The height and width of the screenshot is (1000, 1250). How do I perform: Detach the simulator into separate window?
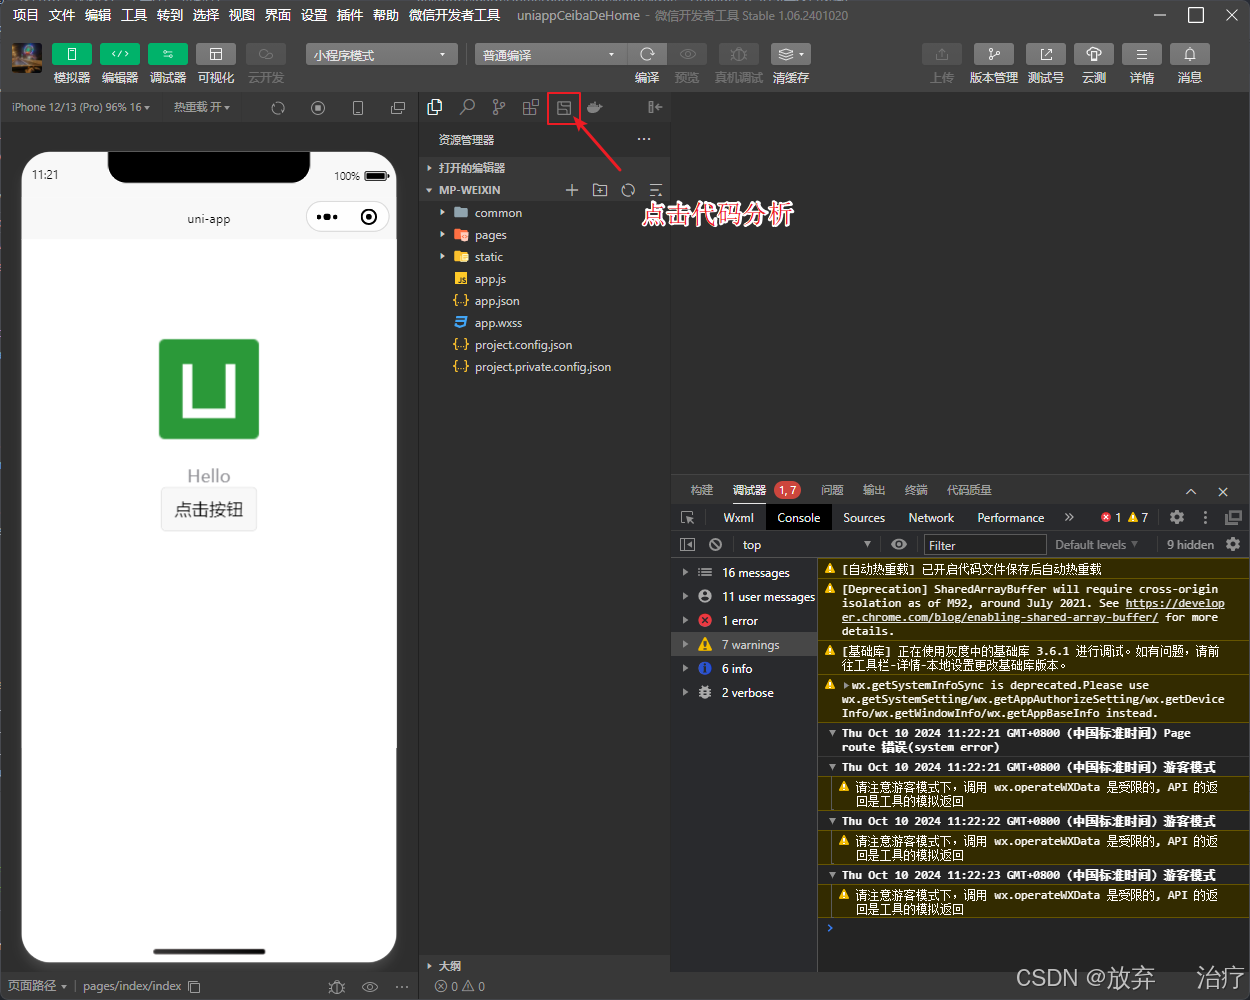coord(398,107)
